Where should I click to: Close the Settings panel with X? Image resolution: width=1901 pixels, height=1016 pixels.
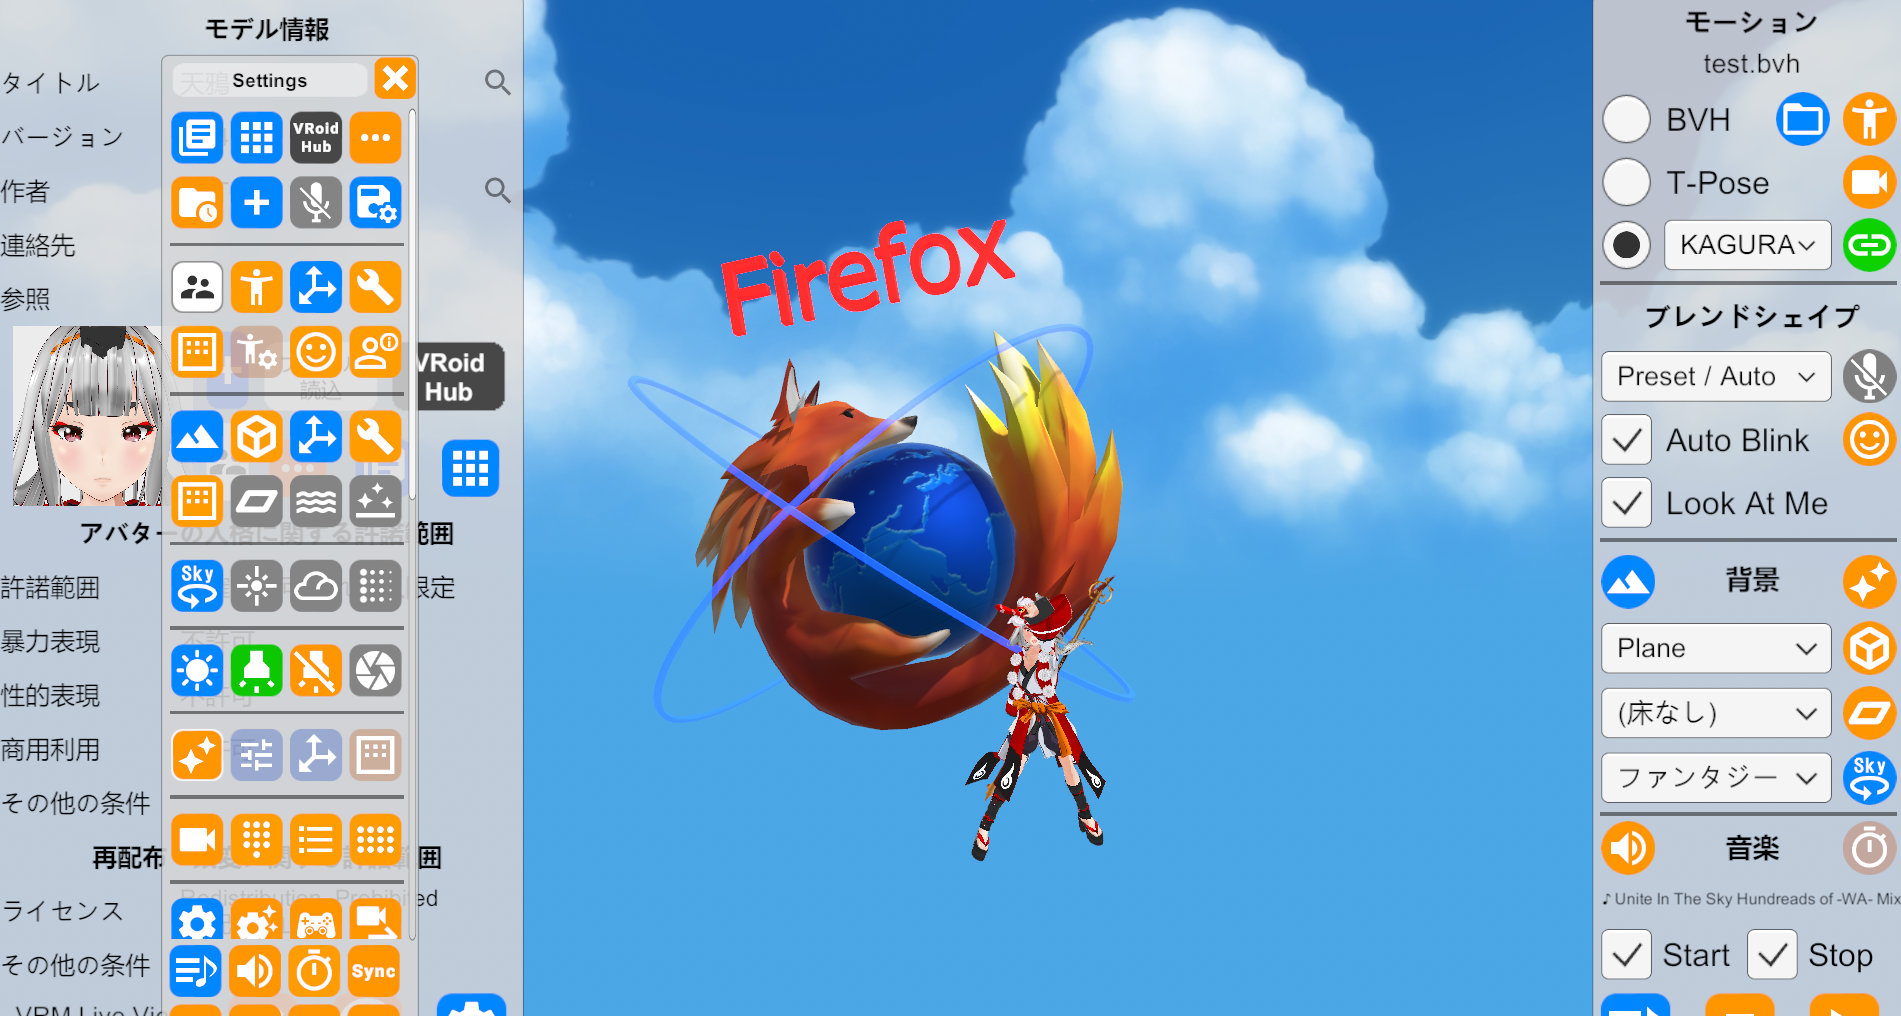pyautogui.click(x=395, y=78)
